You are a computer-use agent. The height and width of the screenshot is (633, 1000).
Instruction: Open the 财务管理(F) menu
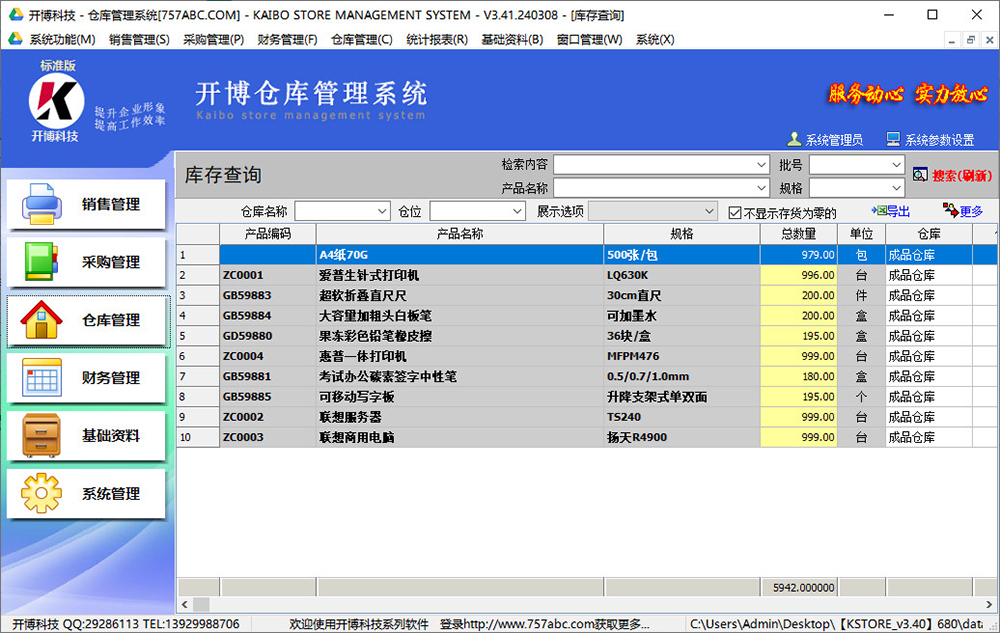288,40
